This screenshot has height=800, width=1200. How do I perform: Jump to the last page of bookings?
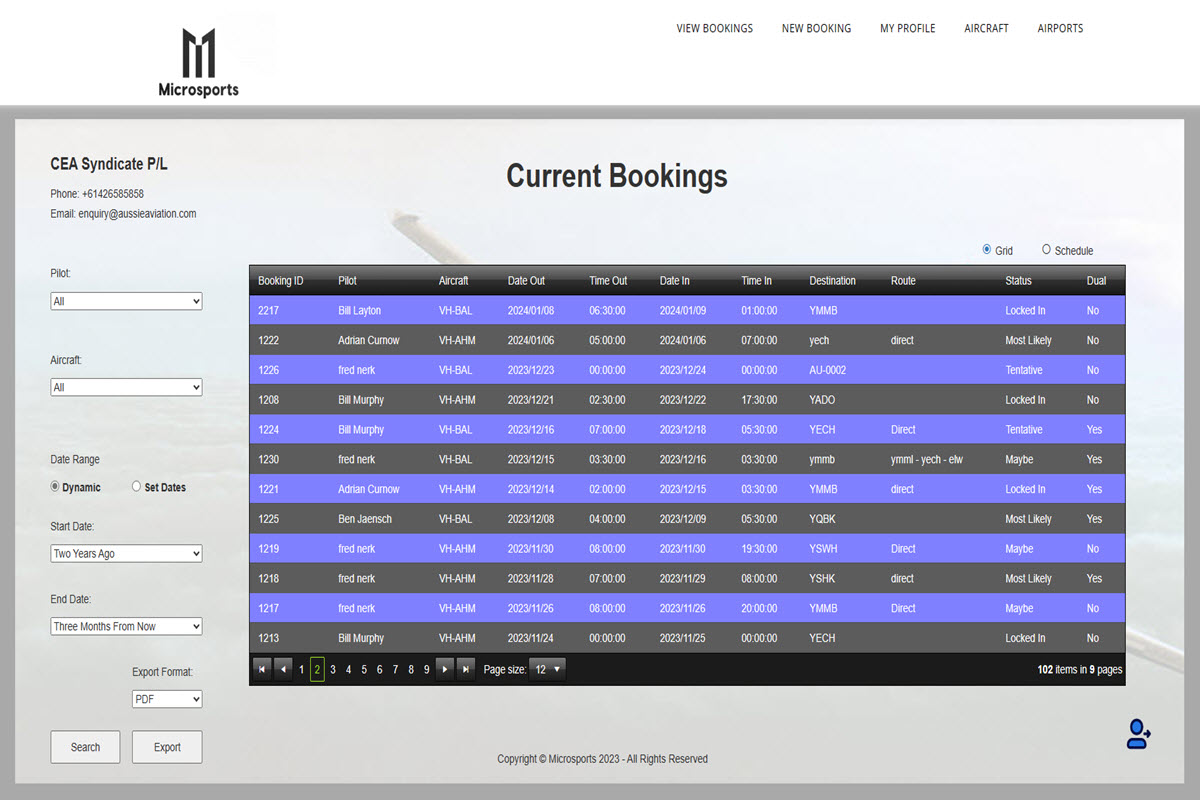pos(465,668)
